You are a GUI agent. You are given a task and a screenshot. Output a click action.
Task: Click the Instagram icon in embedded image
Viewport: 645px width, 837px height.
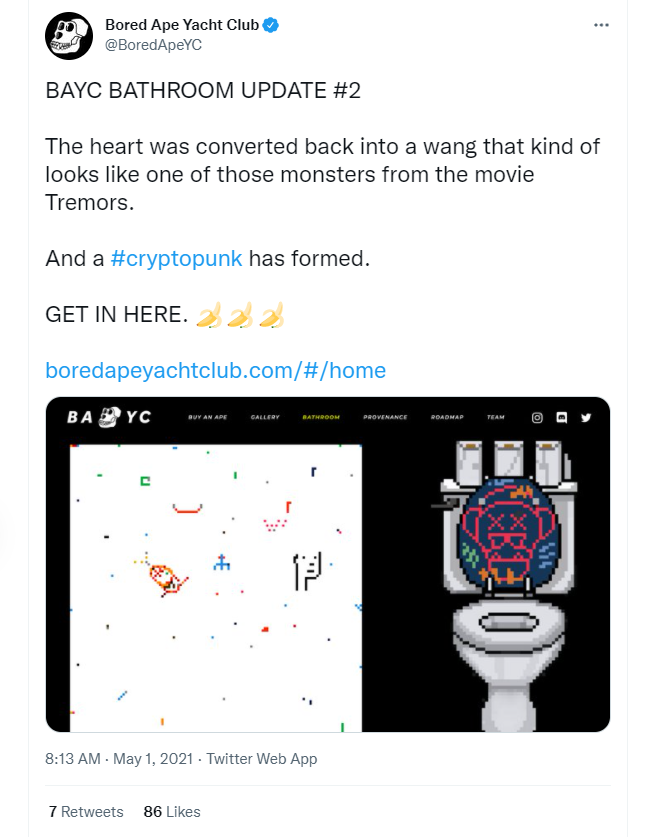(x=537, y=417)
